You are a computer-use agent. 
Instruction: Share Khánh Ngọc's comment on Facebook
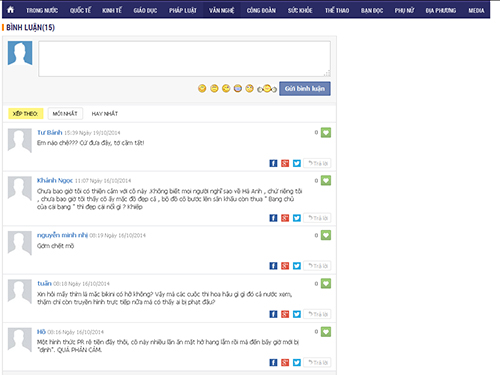(273, 218)
